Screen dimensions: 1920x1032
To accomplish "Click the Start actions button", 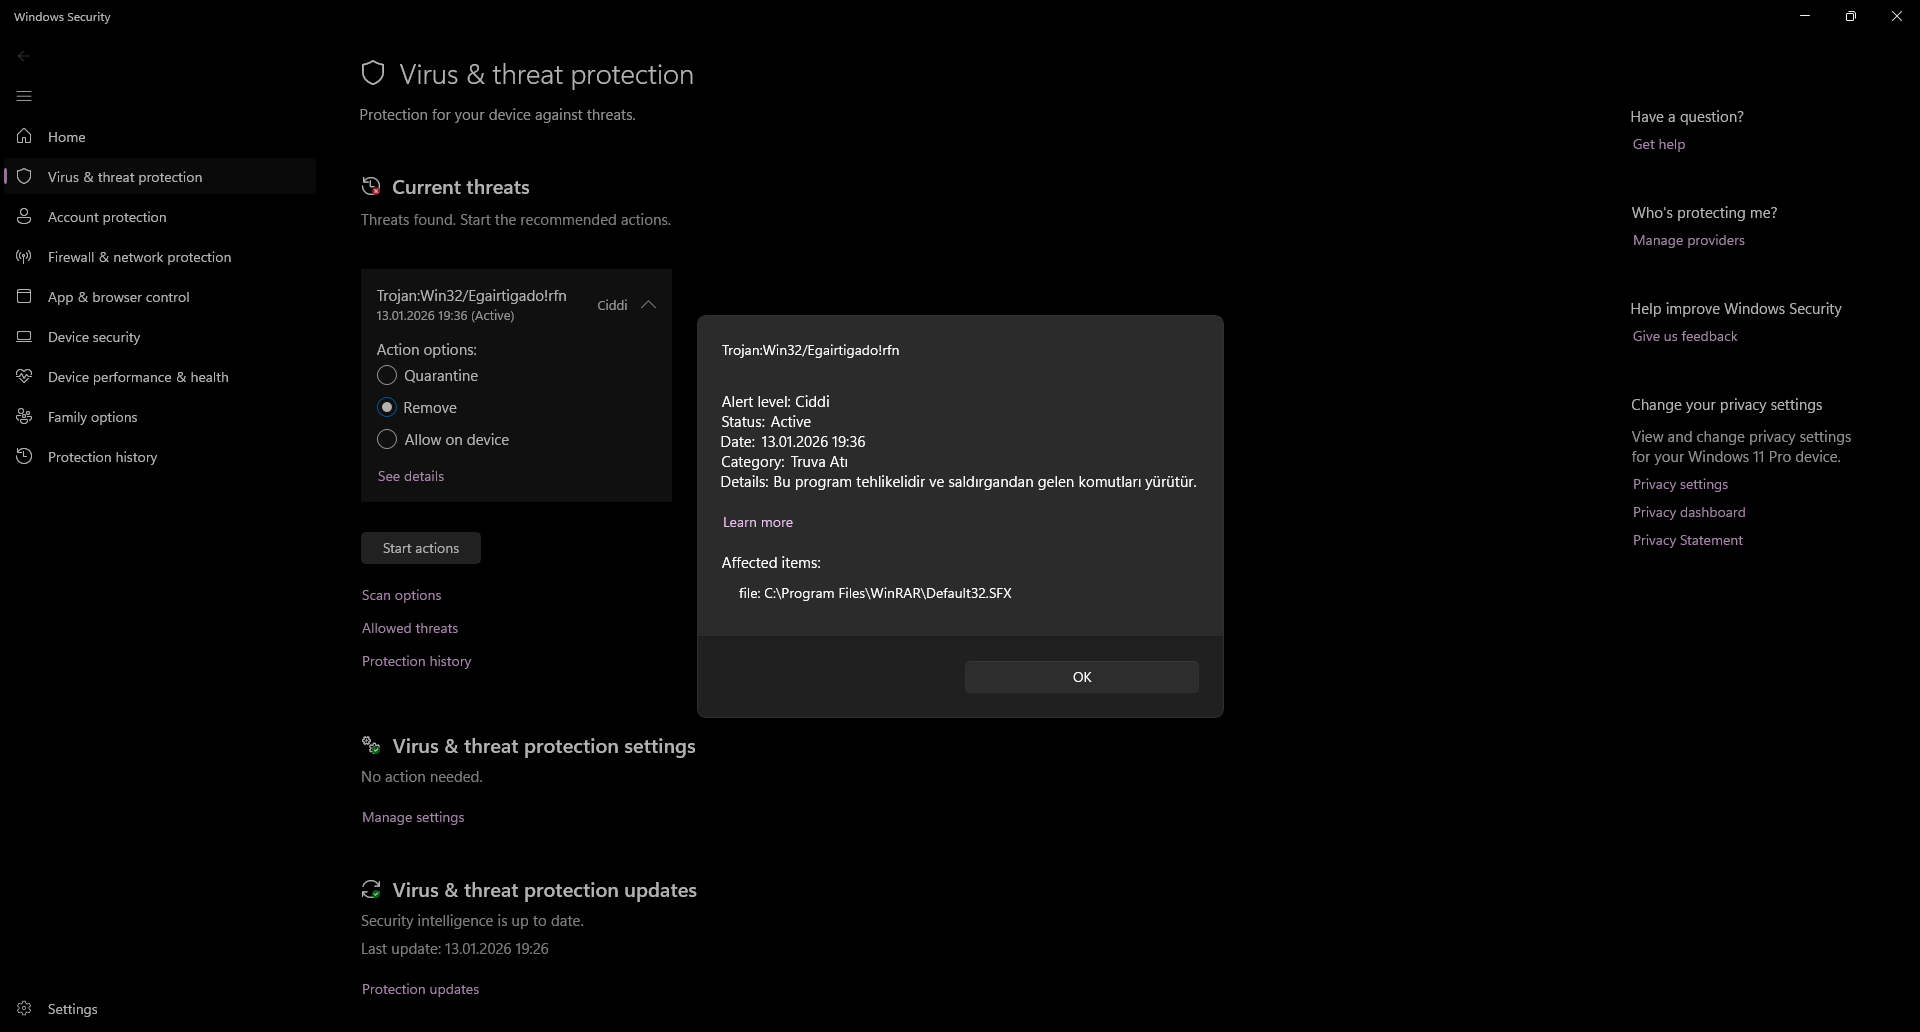I will click(421, 548).
